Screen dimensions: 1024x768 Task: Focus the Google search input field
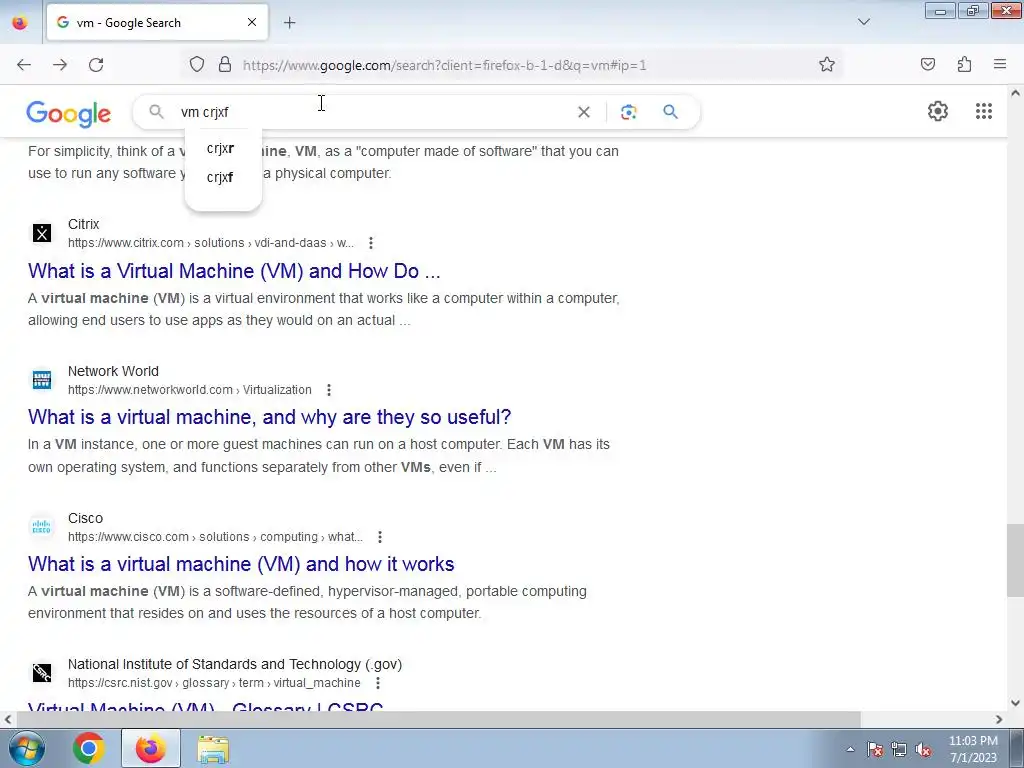tap(372, 112)
